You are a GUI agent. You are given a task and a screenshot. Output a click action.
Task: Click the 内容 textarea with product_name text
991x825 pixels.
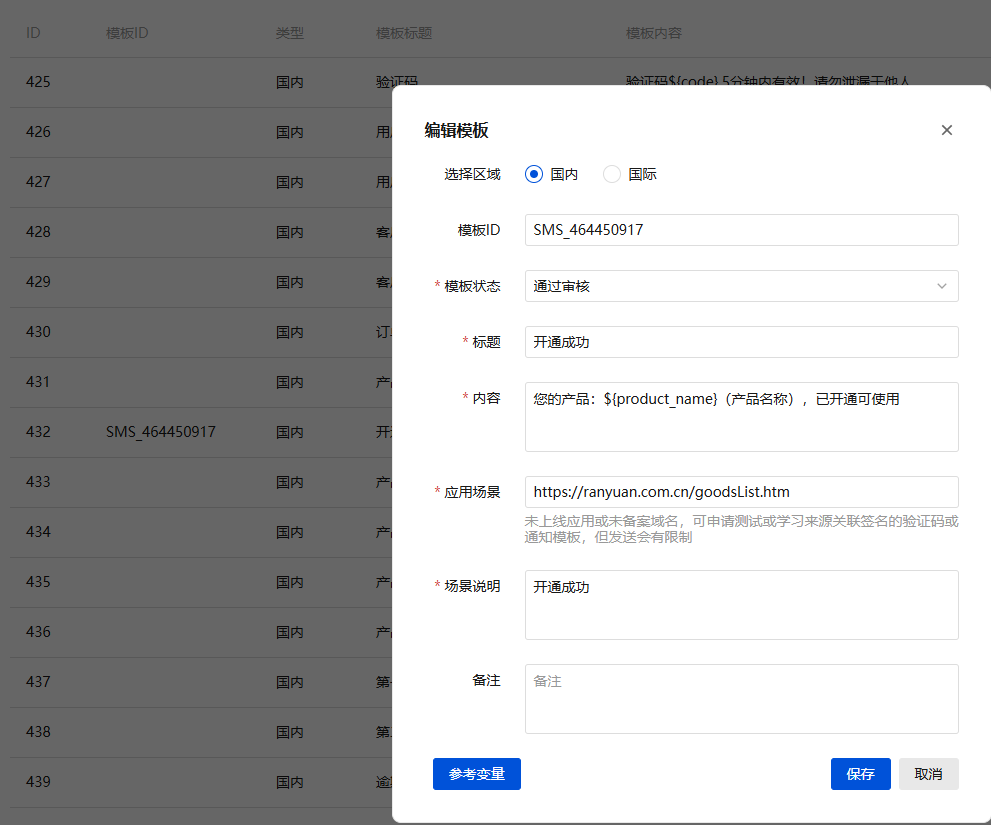(x=741, y=417)
